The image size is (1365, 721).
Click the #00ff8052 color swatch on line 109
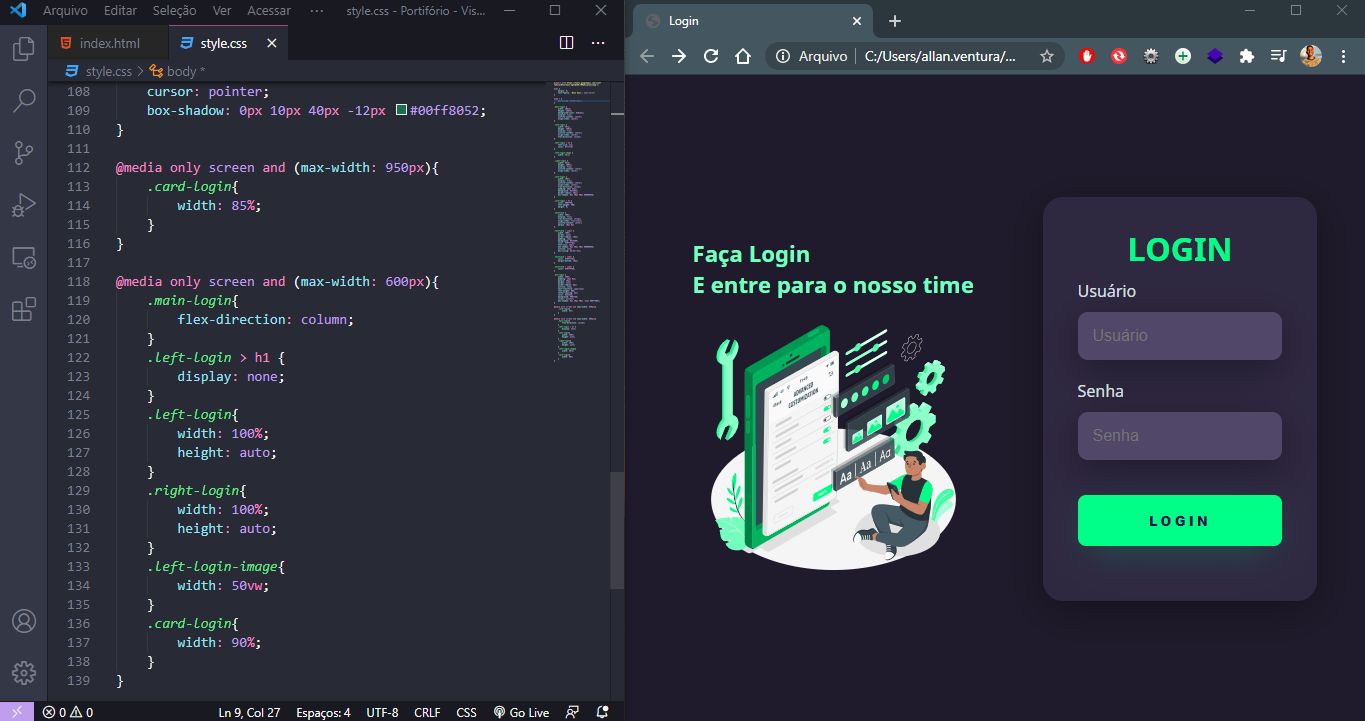401,110
